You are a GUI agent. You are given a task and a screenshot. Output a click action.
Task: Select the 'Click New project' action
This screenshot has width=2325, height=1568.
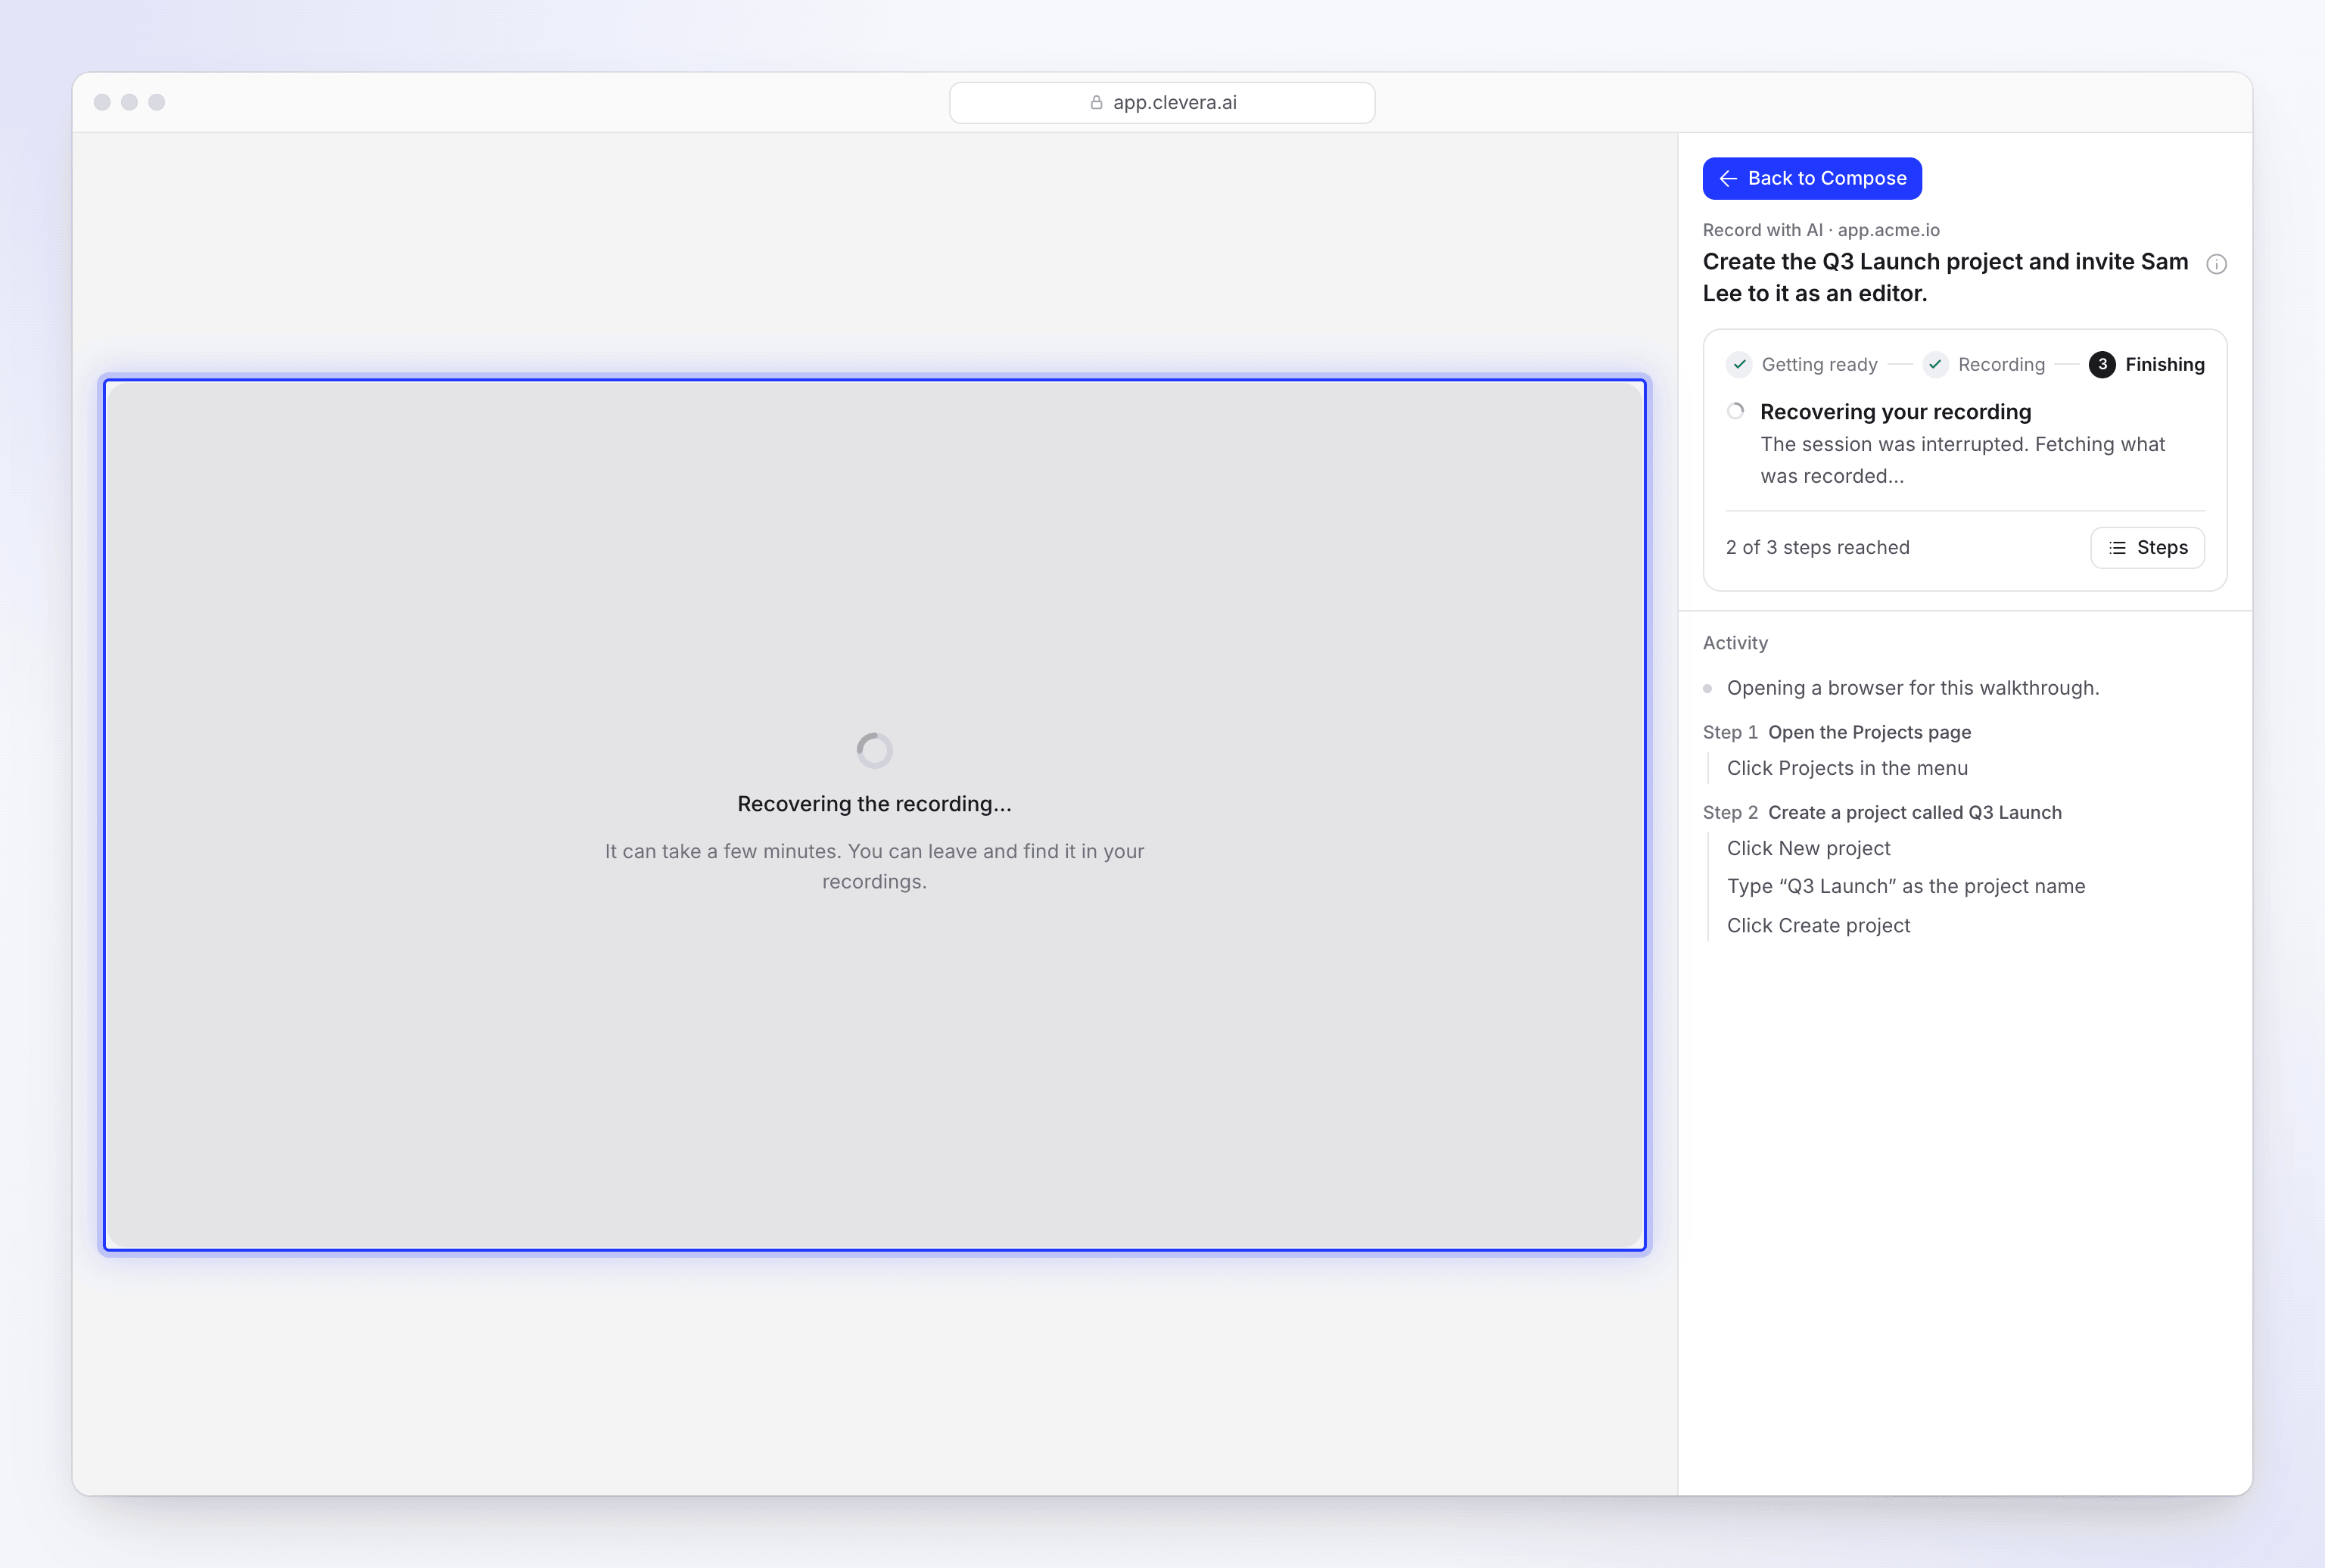1808,848
